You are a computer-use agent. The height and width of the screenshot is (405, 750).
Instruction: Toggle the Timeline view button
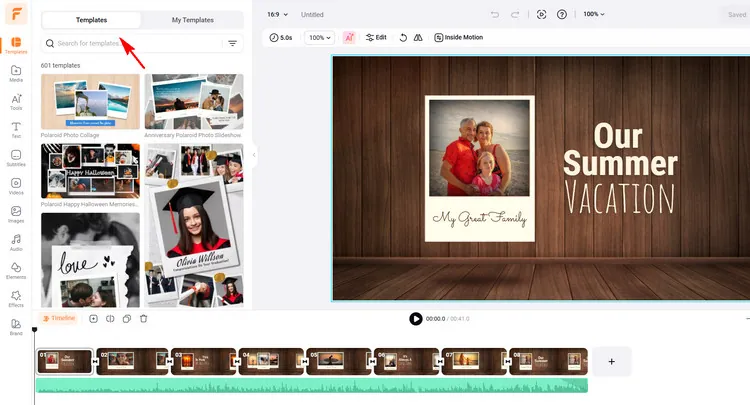58,318
